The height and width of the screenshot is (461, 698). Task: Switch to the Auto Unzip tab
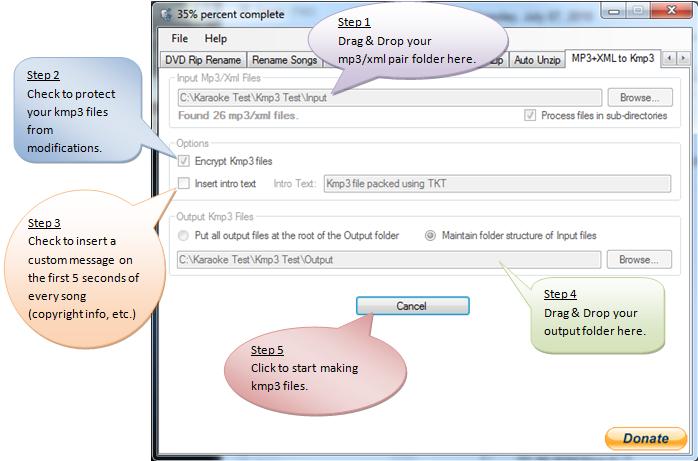pyautogui.click(x=537, y=60)
